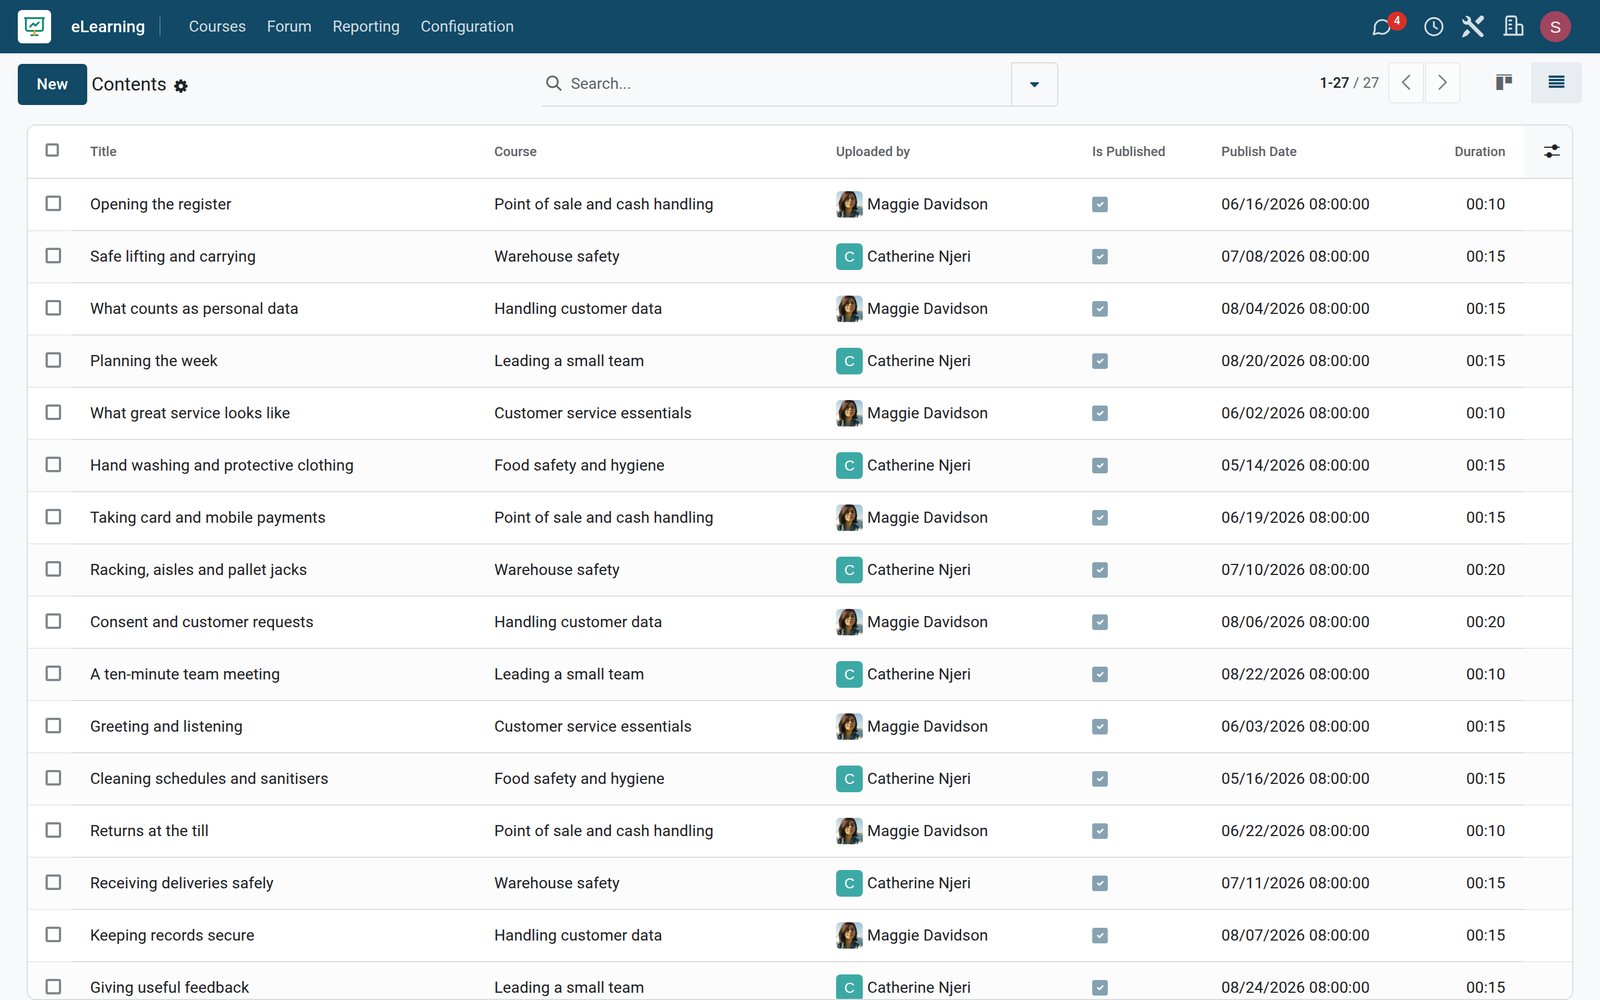Screen dimensions: 1600x1000
Task: Open Keeping records secure record
Action: (x=172, y=935)
